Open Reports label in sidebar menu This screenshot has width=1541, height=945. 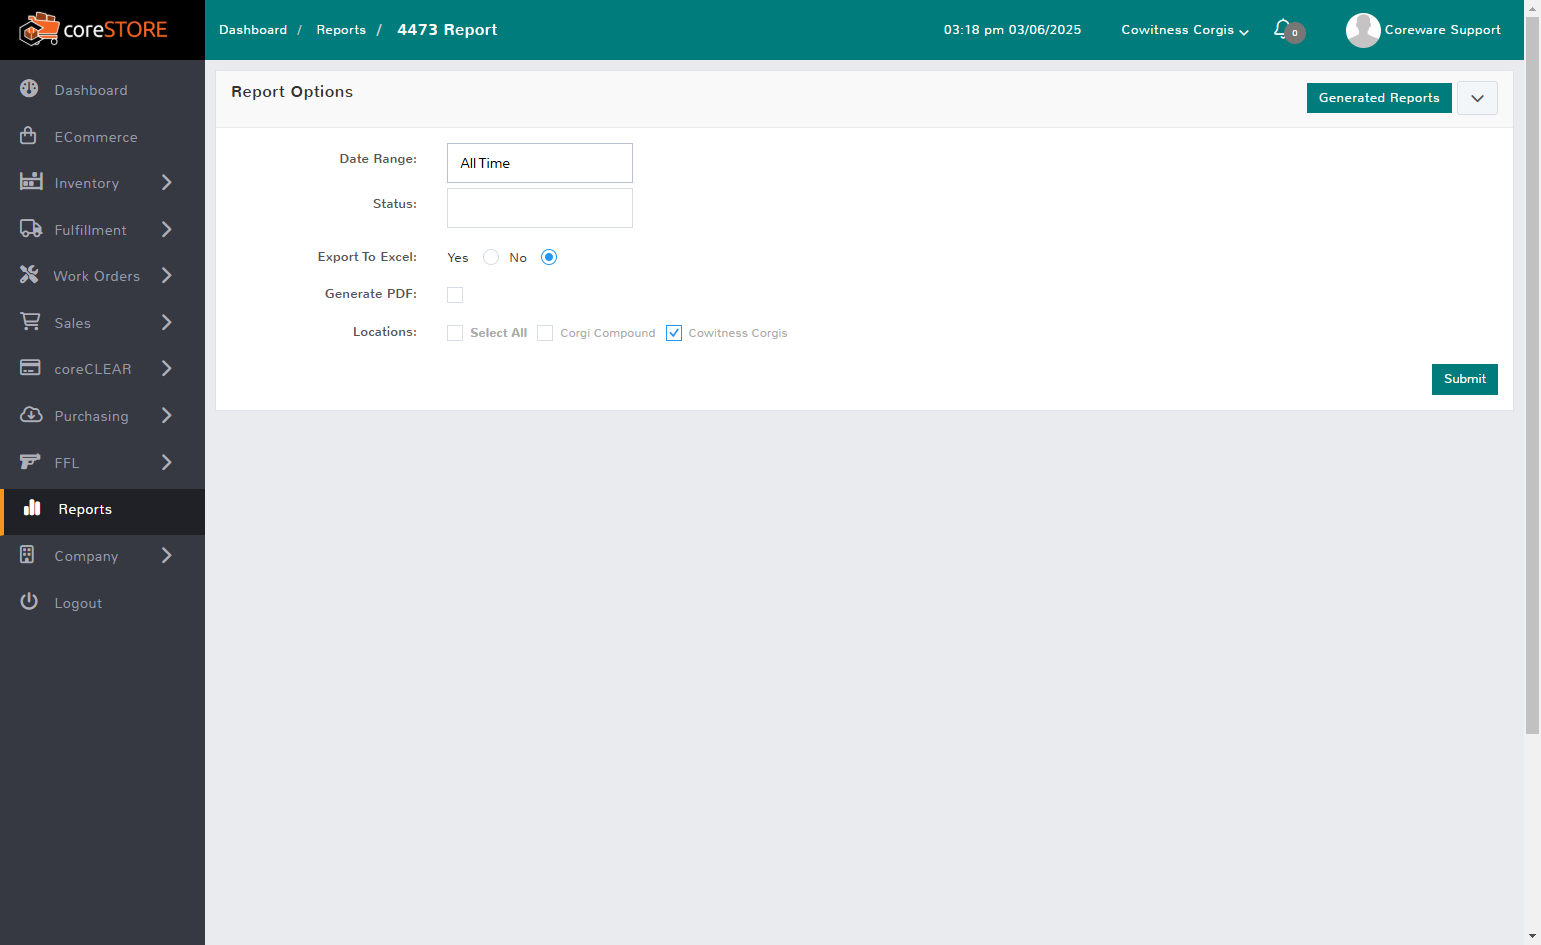(x=85, y=509)
